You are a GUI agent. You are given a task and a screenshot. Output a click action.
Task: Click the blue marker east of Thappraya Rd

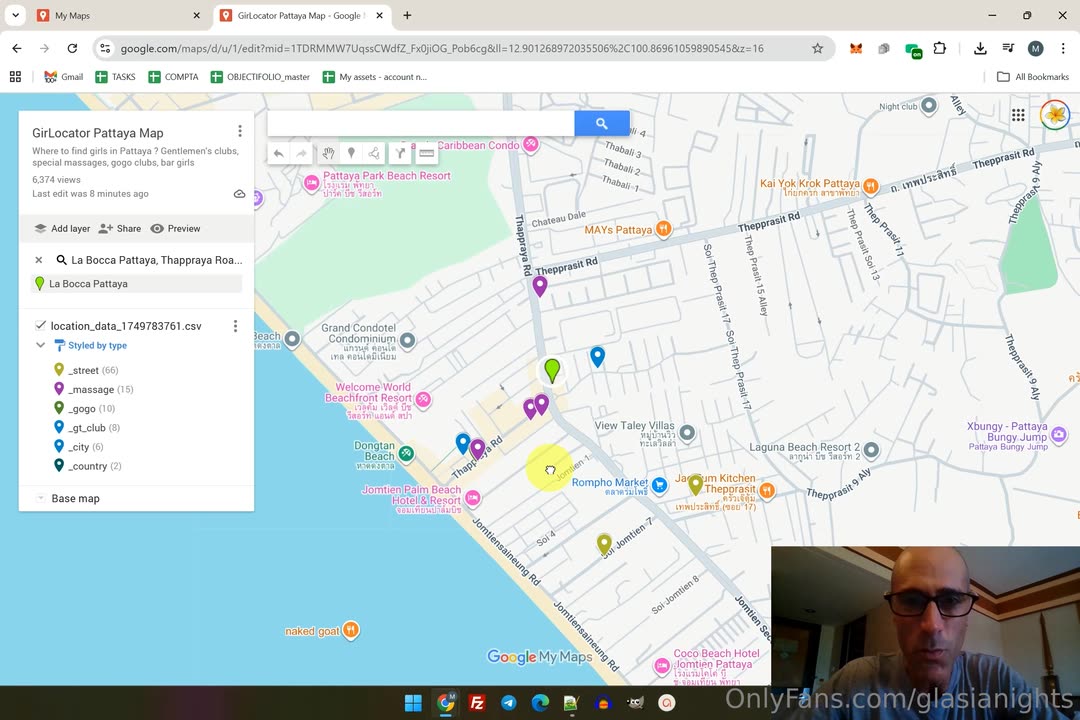click(x=597, y=356)
